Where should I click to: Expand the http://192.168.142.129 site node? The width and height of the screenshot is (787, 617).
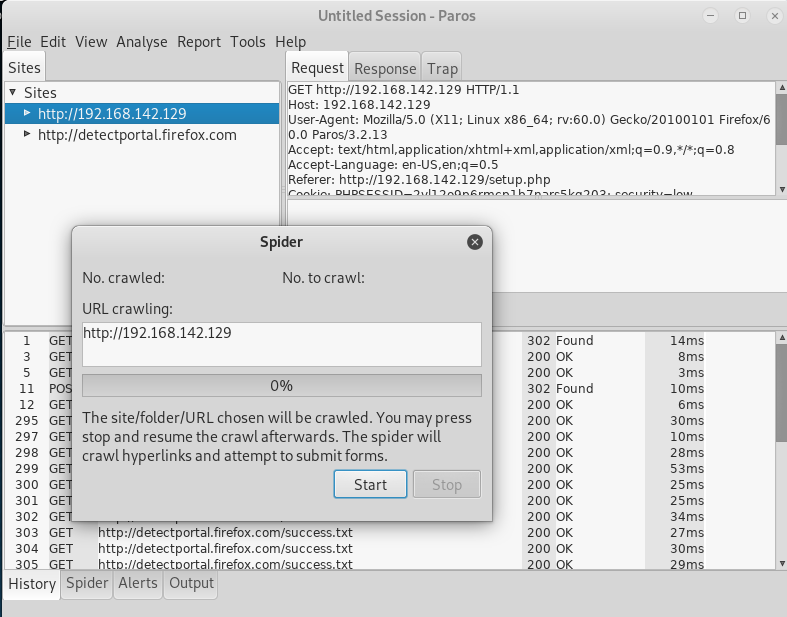(27, 113)
